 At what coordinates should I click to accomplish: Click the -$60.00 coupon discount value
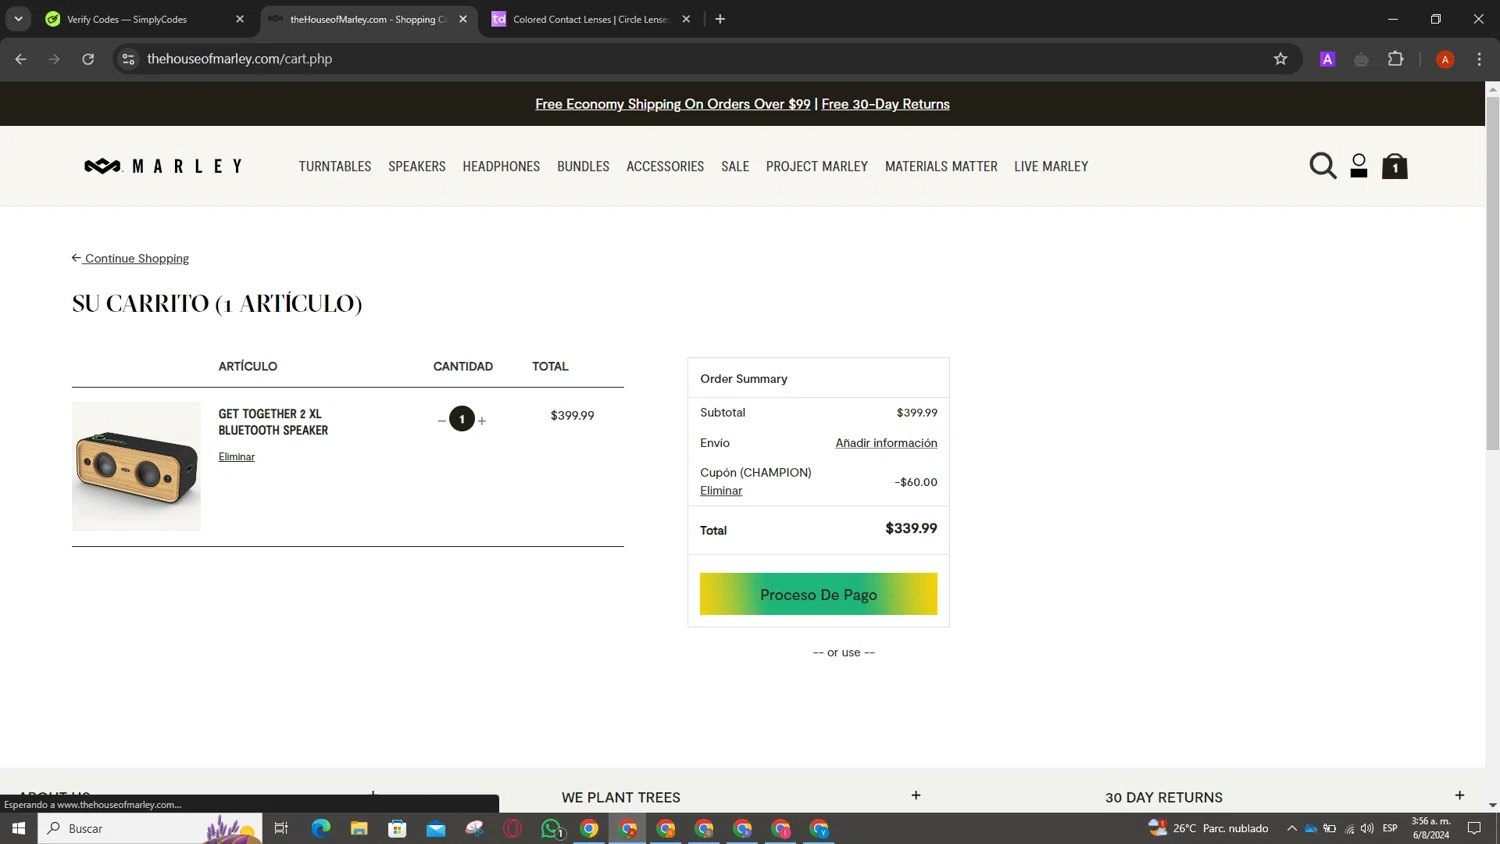click(916, 482)
